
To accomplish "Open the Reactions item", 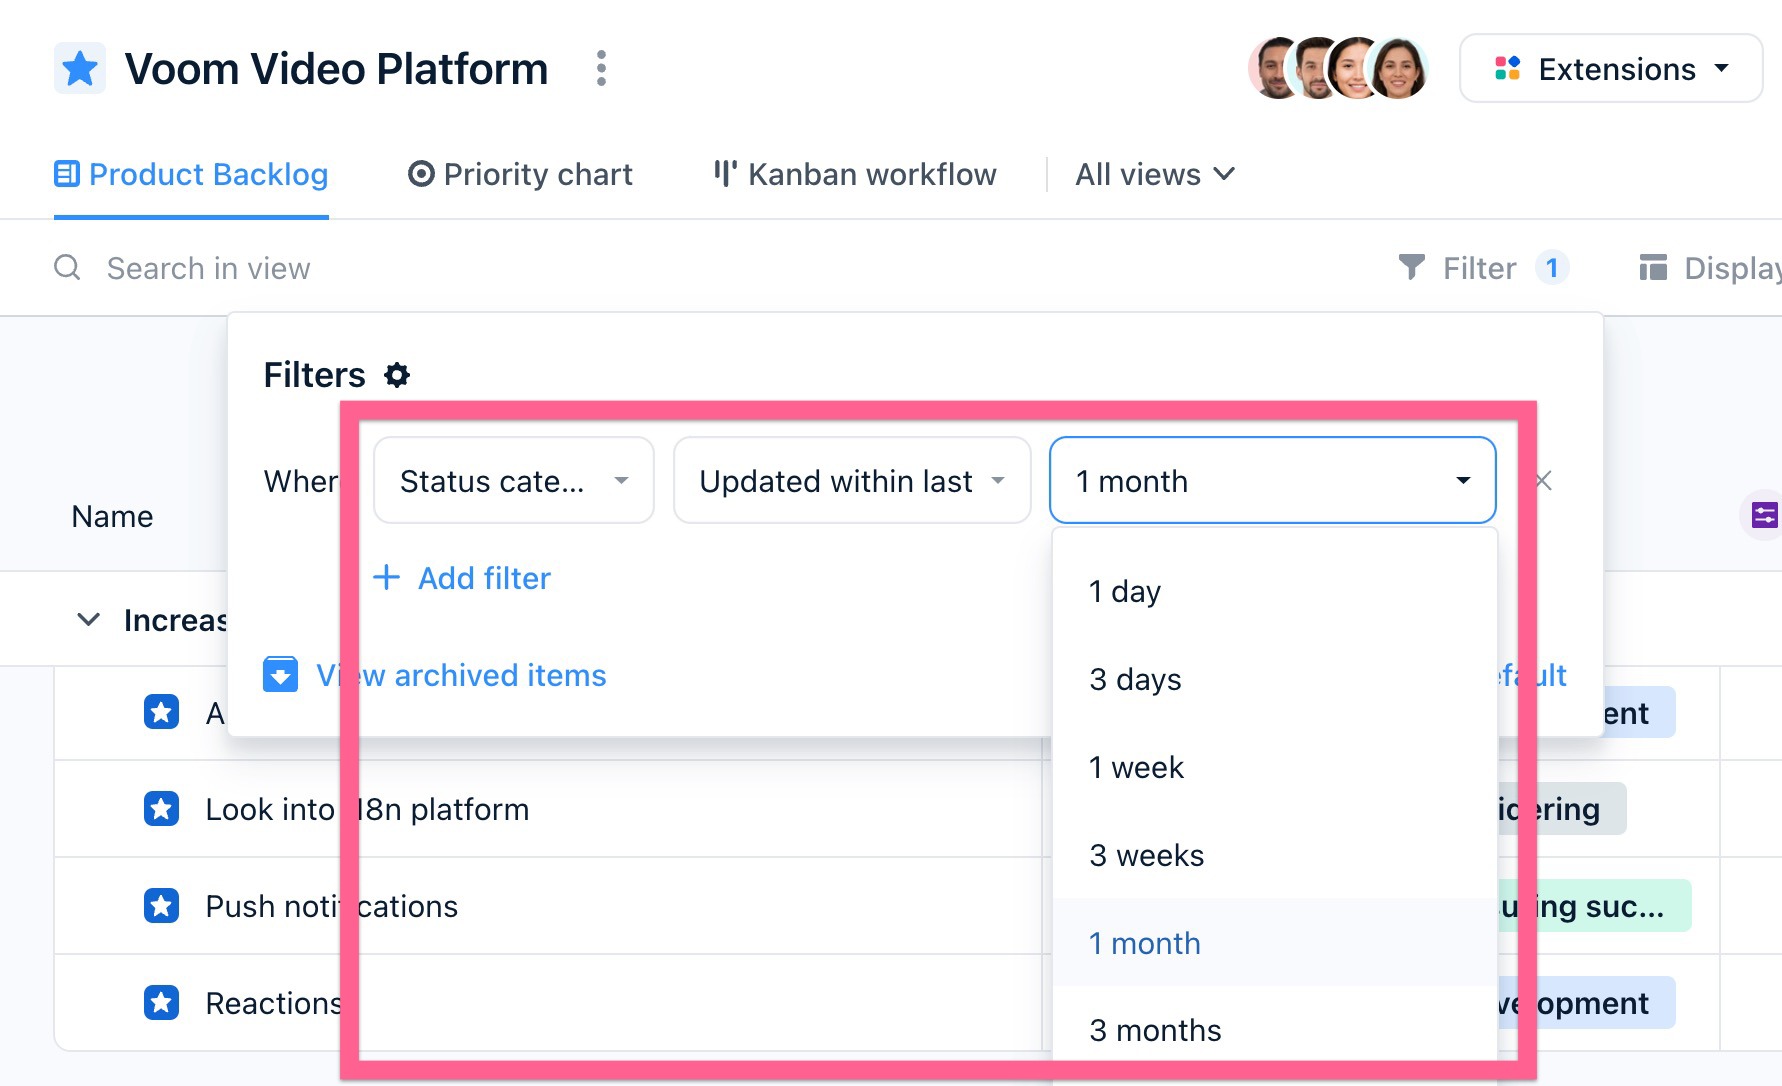I will pyautogui.click(x=274, y=1003).
